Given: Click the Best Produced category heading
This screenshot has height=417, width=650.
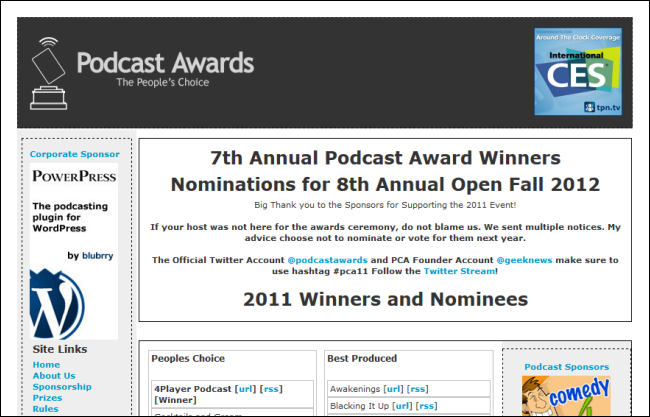Looking at the screenshot, I should coord(362,359).
